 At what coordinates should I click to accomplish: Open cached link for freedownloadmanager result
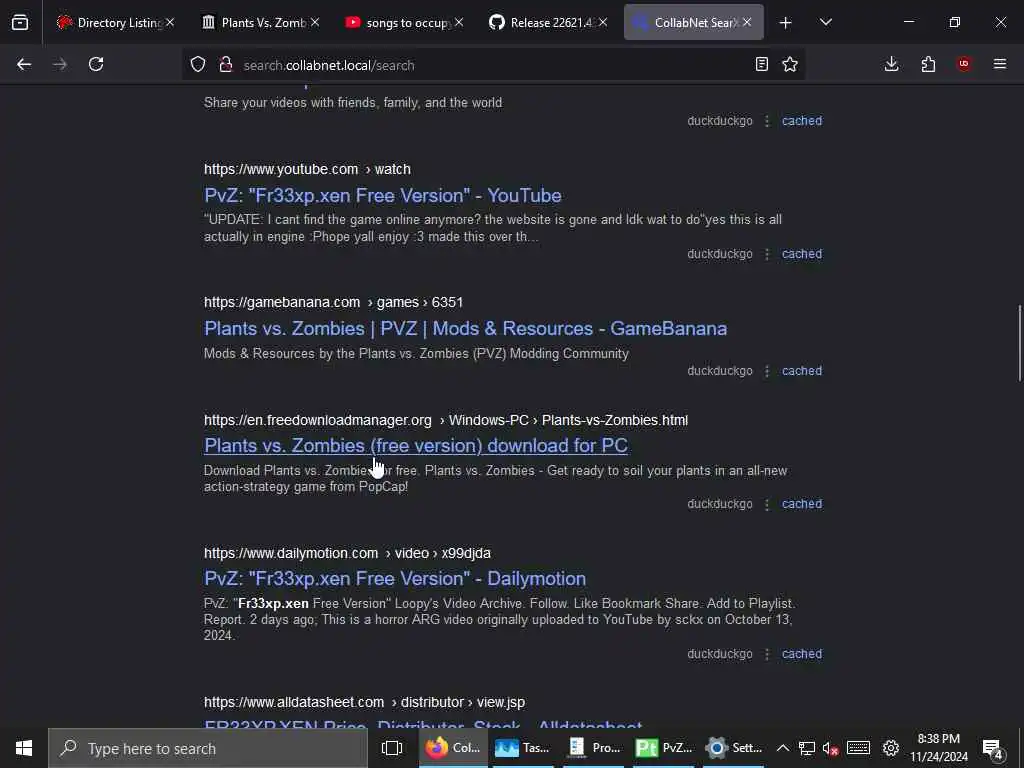point(802,504)
